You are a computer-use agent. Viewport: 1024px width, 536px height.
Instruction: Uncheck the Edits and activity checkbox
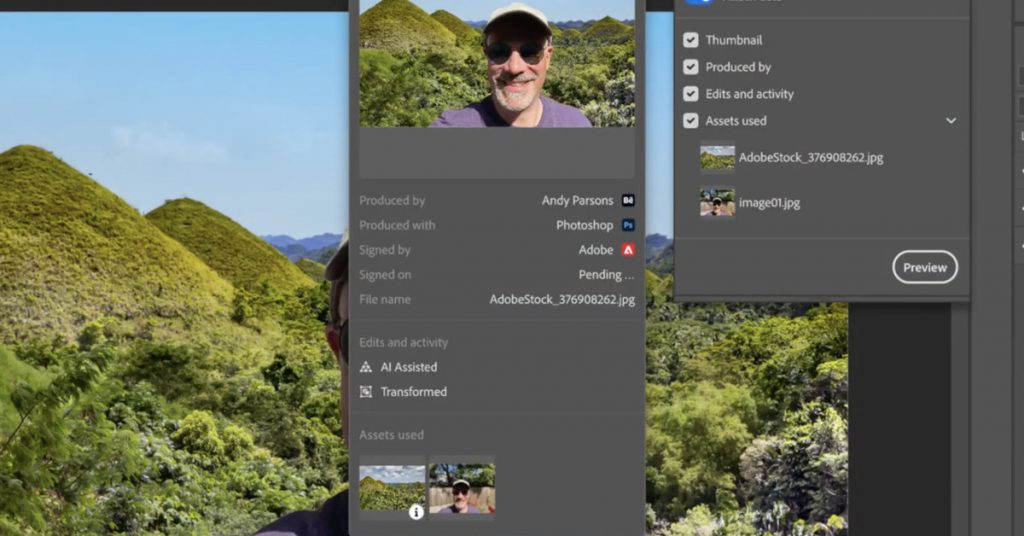(690, 94)
